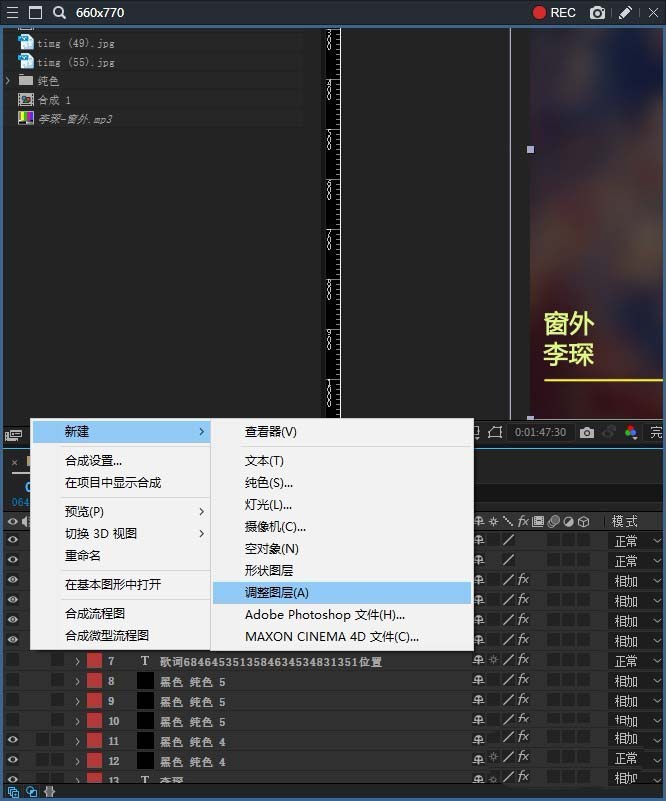Toggle the fx switch on layer 11
The width and height of the screenshot is (666, 801).
(523, 737)
